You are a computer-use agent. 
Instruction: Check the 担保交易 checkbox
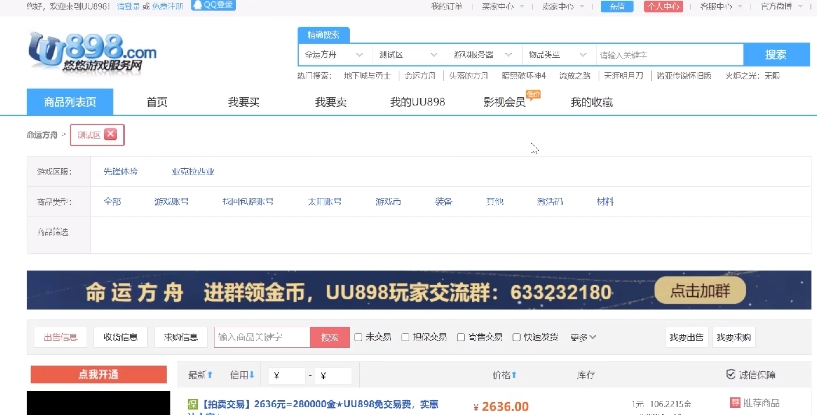(405, 337)
